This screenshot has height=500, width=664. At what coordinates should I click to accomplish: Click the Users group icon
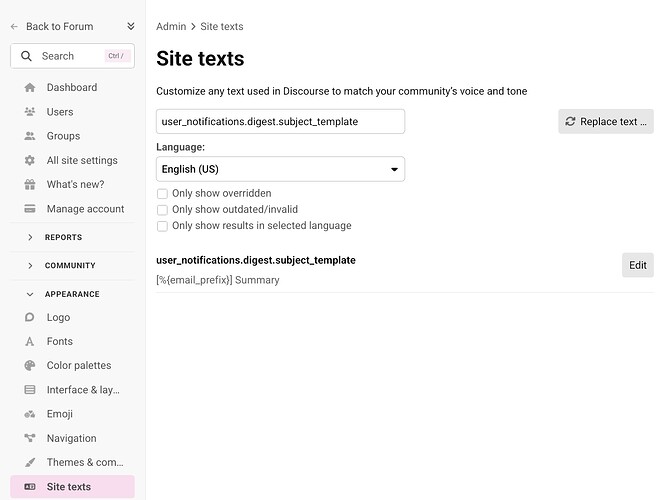30,112
